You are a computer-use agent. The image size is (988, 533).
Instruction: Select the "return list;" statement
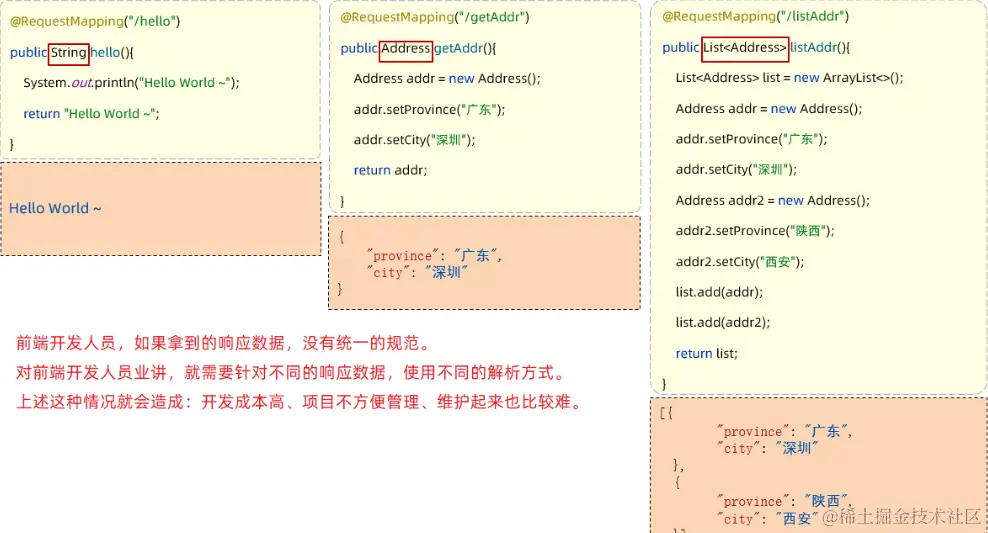[706, 353]
